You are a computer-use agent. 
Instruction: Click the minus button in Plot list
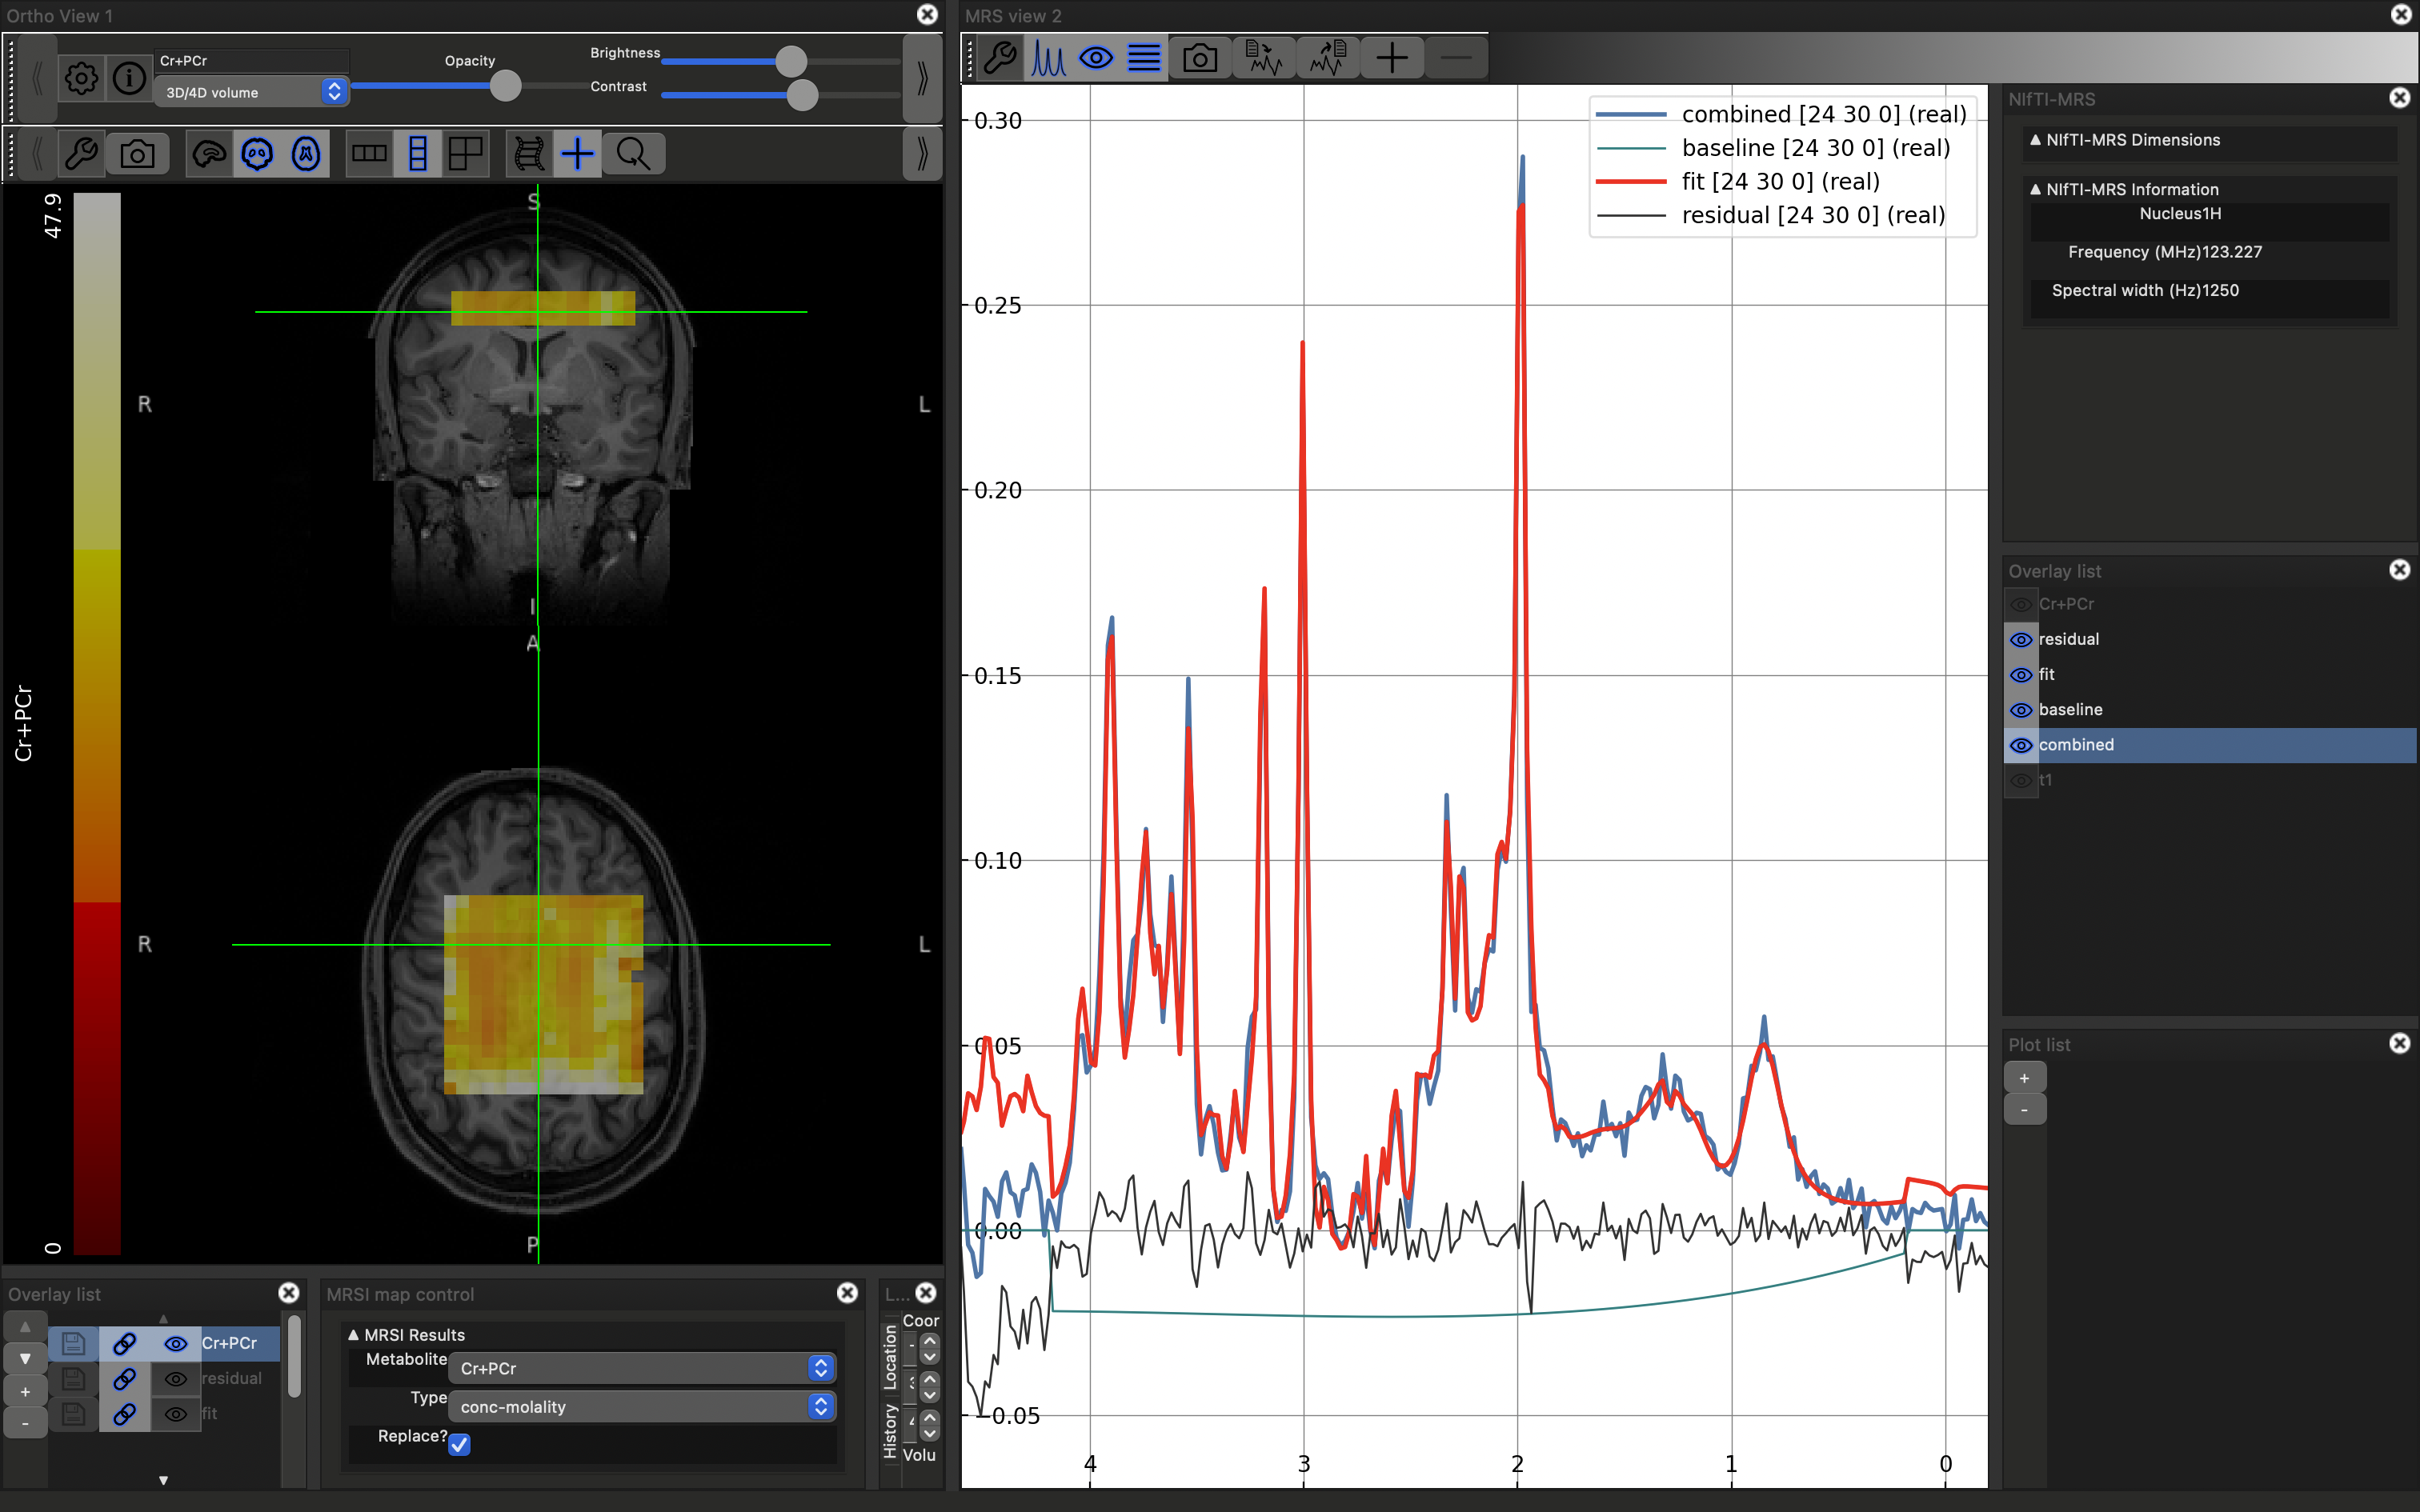2024,1110
